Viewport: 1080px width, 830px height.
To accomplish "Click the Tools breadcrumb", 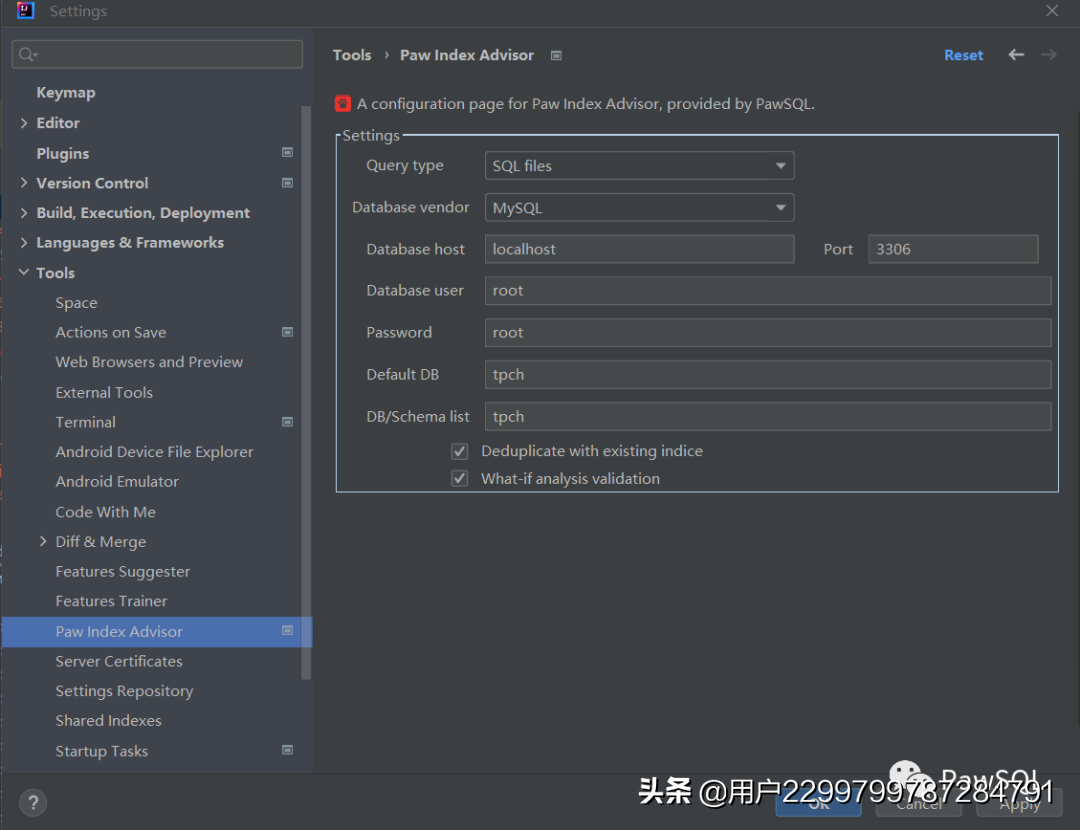I will point(352,55).
